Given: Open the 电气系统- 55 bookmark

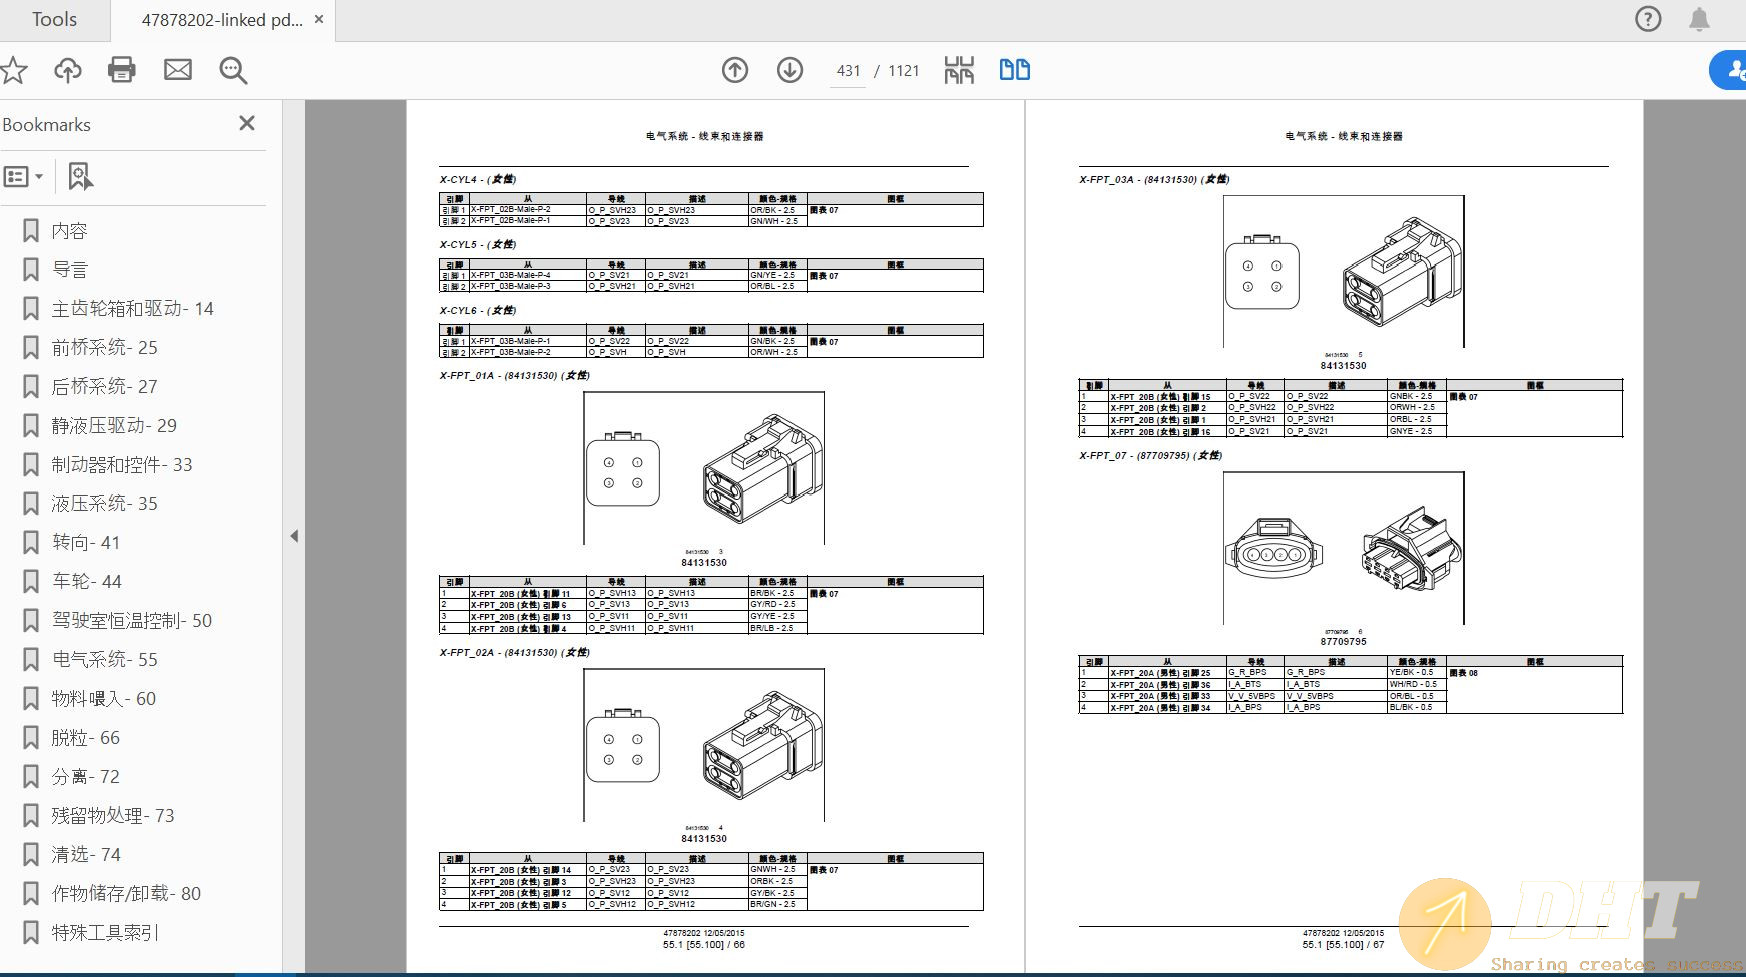Looking at the screenshot, I should (x=105, y=659).
